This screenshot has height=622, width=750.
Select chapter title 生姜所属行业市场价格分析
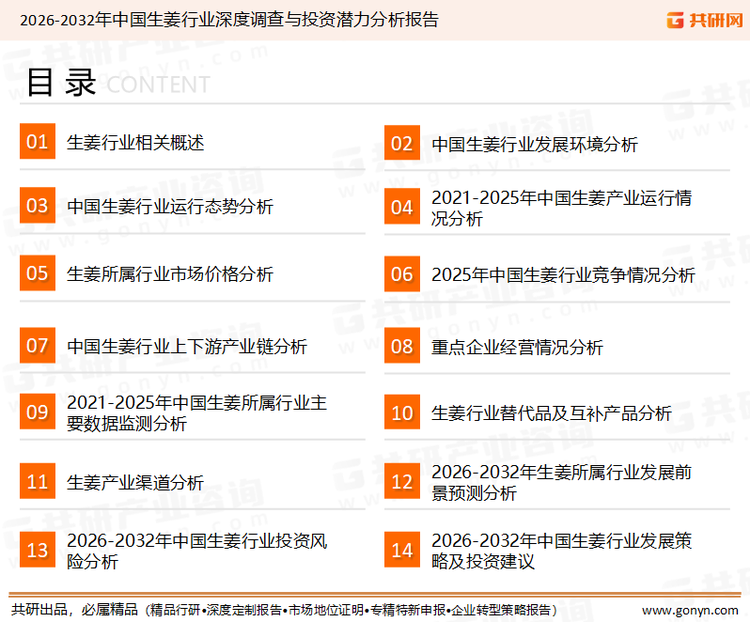pyautogui.click(x=170, y=274)
